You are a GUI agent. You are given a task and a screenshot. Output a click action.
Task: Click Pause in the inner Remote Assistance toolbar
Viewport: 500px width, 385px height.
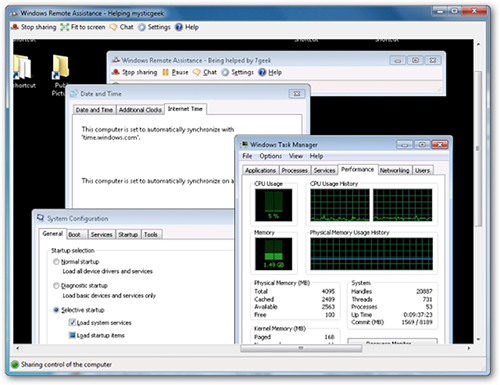click(175, 72)
